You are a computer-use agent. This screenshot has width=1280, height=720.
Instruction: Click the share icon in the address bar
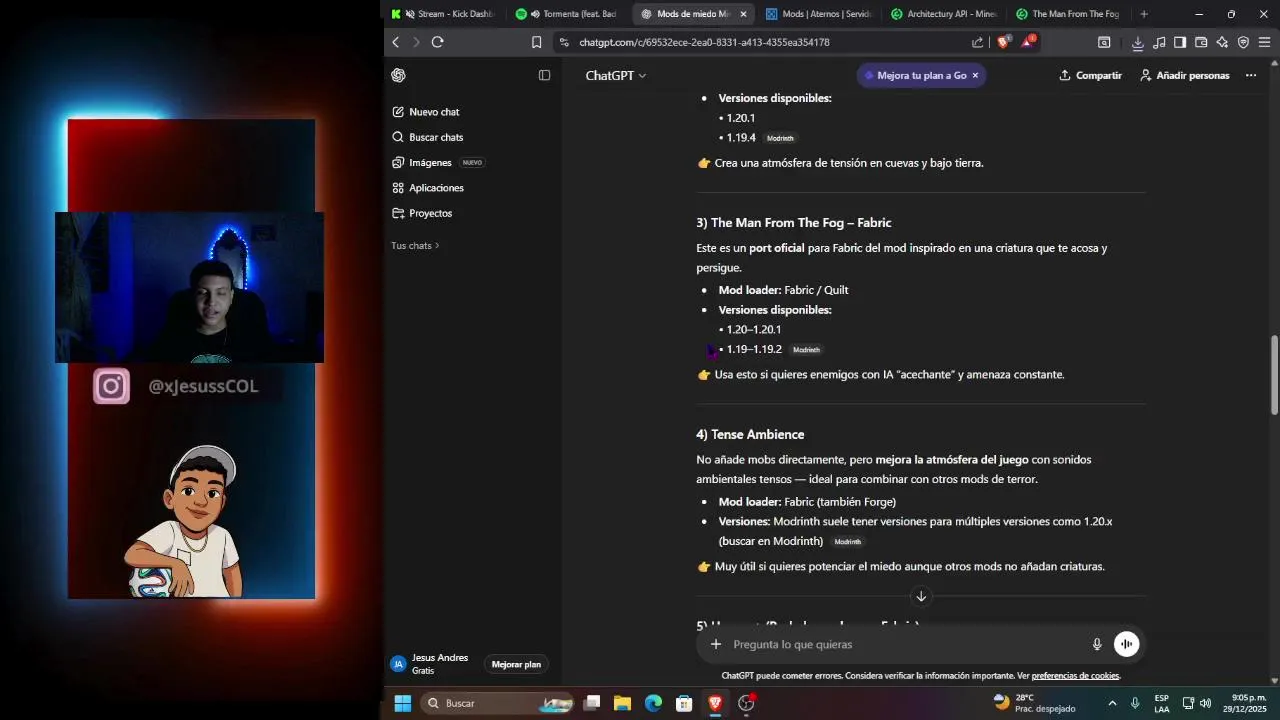(x=977, y=42)
